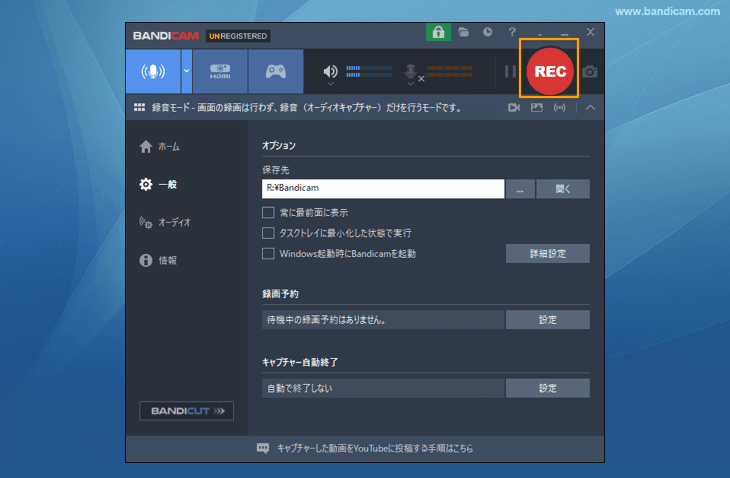The image size is (730, 478).
Task: Click the 開く button to open folder
Action: point(563,189)
